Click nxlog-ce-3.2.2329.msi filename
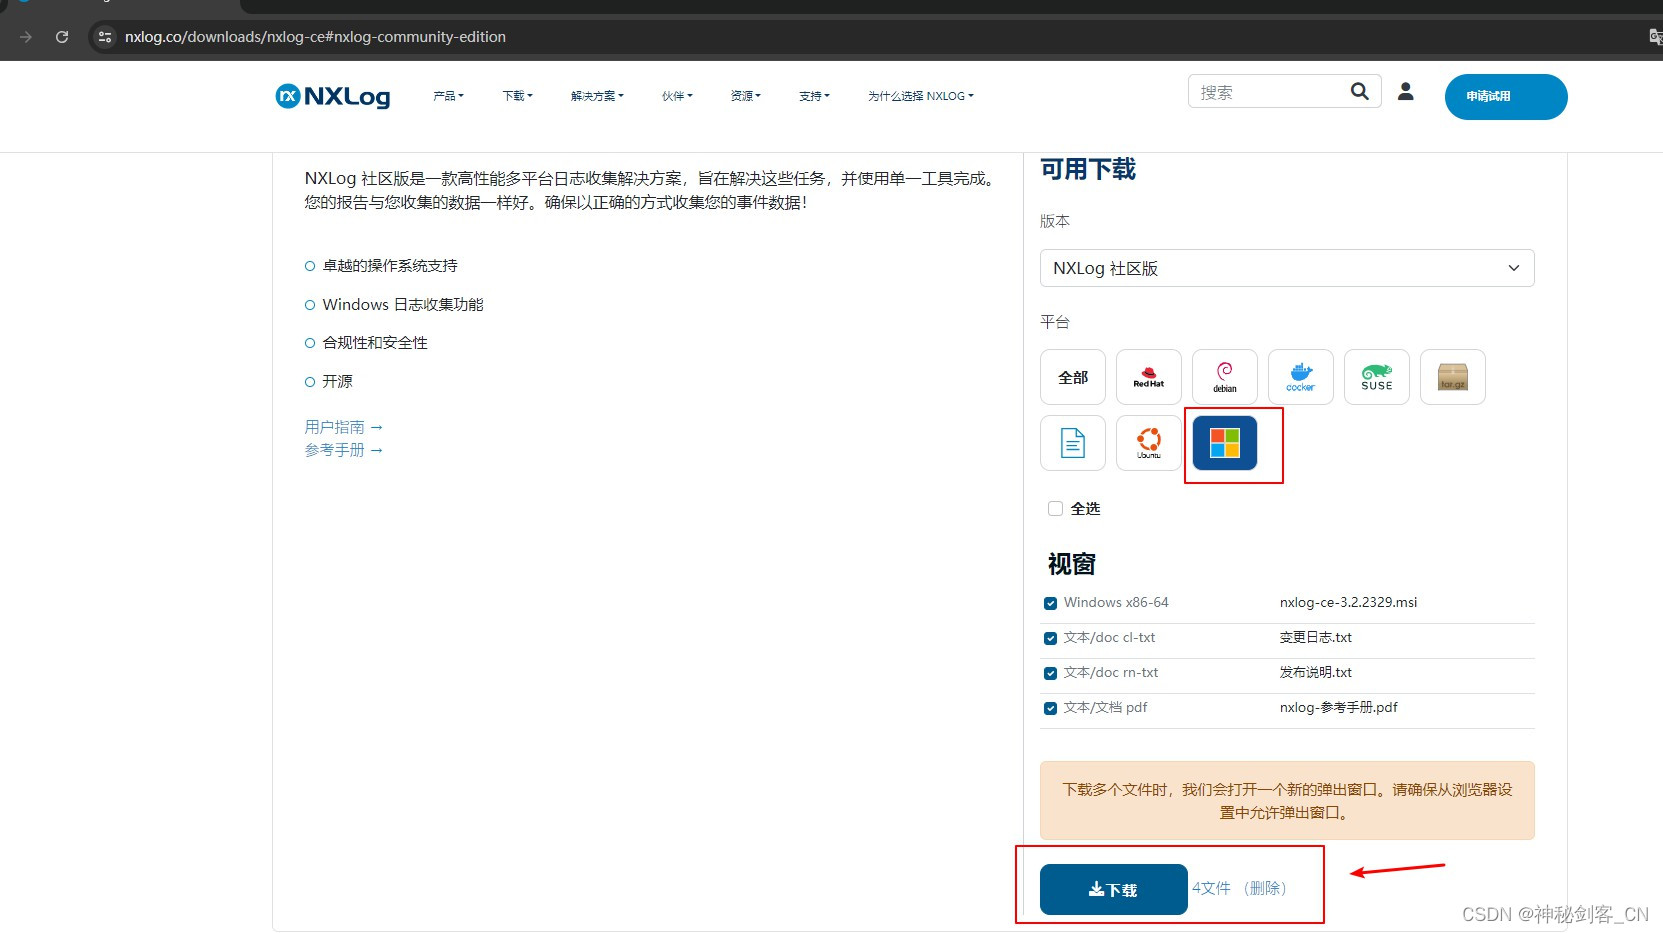This screenshot has width=1663, height=933. tap(1348, 602)
